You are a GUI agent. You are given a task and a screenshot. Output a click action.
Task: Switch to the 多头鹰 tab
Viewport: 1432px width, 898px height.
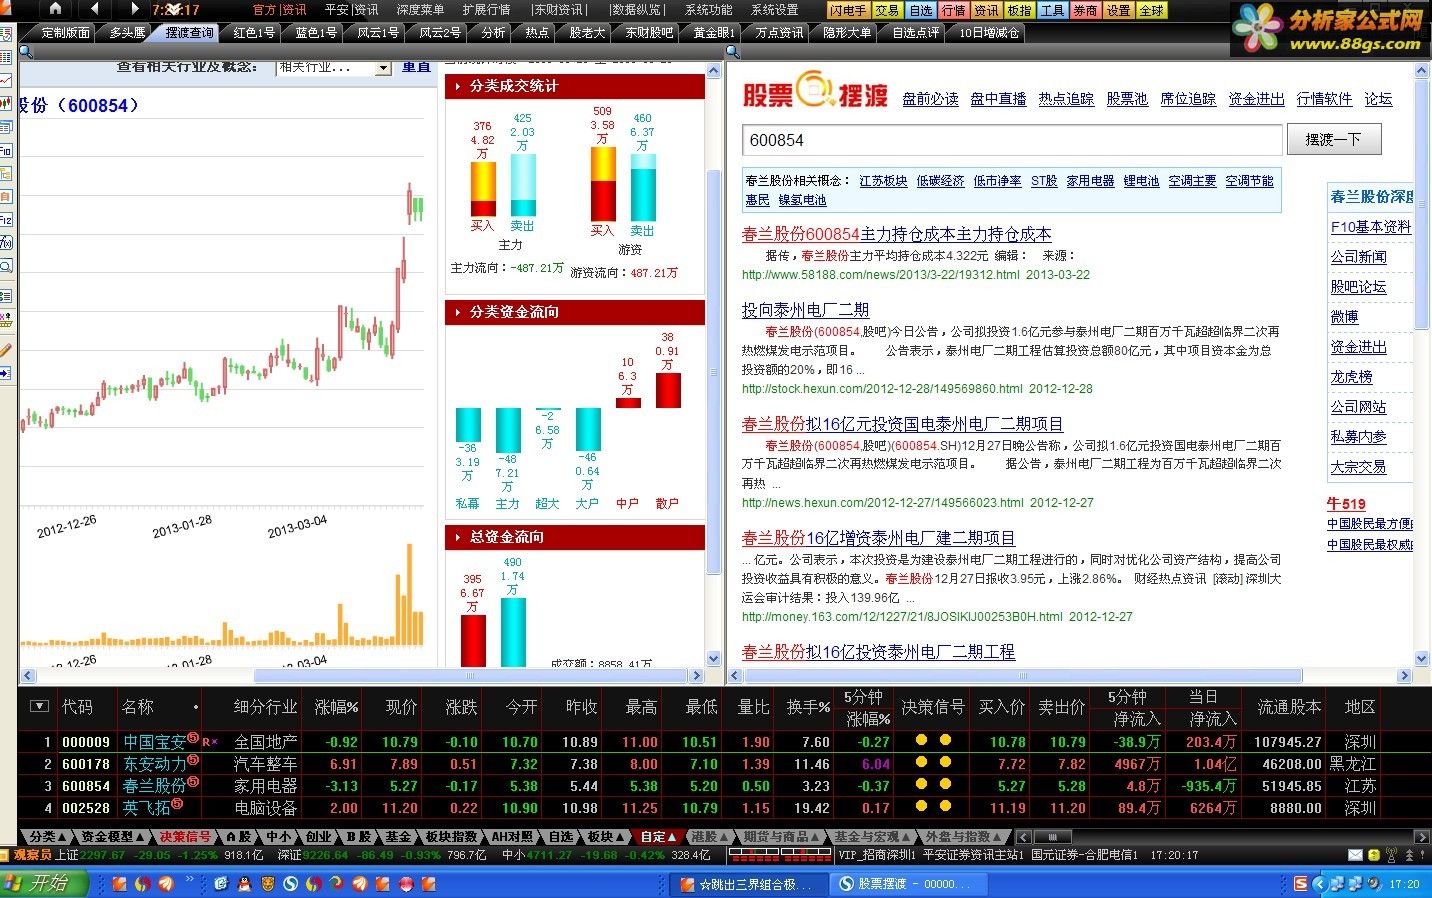point(127,33)
